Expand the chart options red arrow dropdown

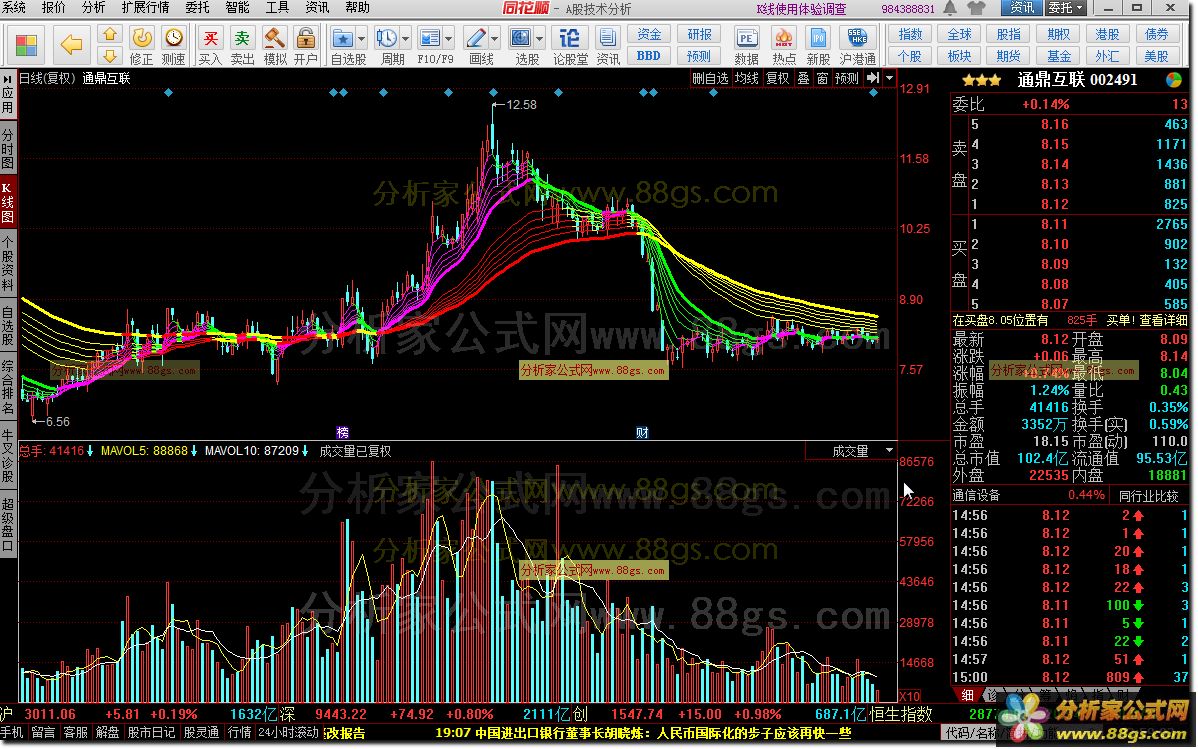tap(889, 78)
